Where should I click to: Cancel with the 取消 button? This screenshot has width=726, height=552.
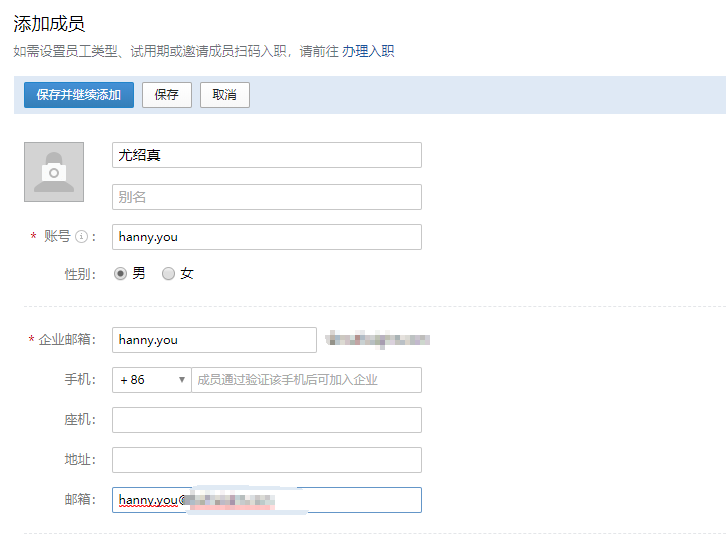click(x=224, y=95)
